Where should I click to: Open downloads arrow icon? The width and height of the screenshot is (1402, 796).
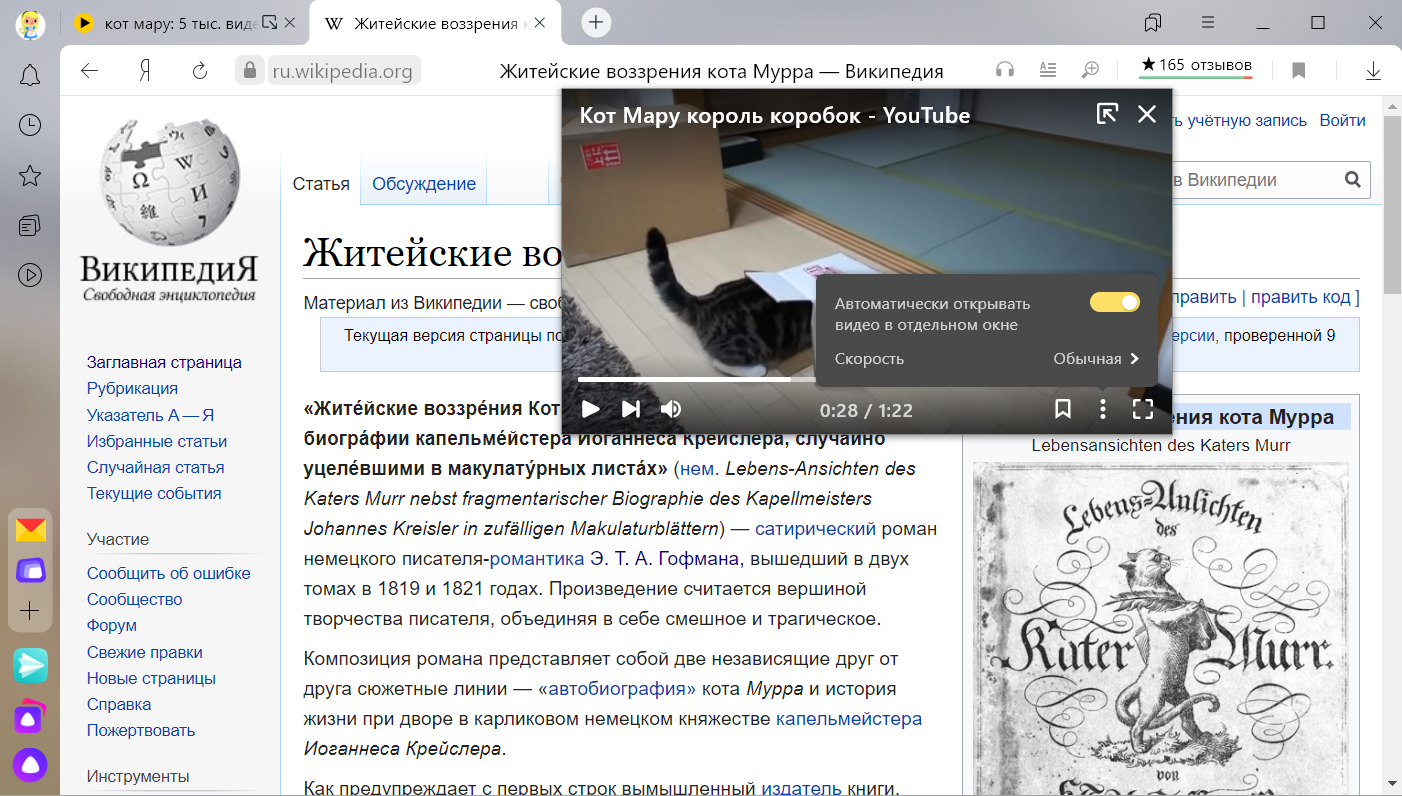point(1373,70)
